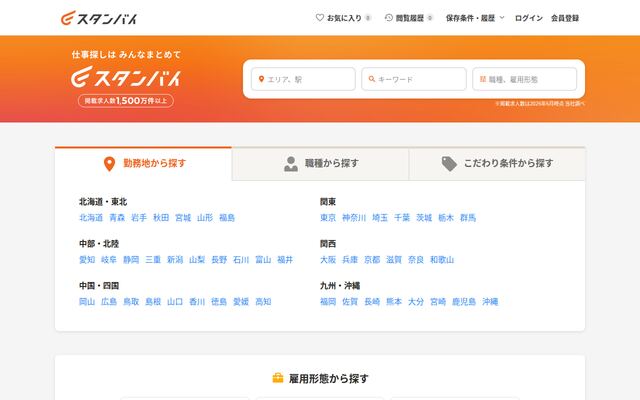The height and width of the screenshot is (400, 640).
Task: Select the 東京 link
Action: coord(328,218)
